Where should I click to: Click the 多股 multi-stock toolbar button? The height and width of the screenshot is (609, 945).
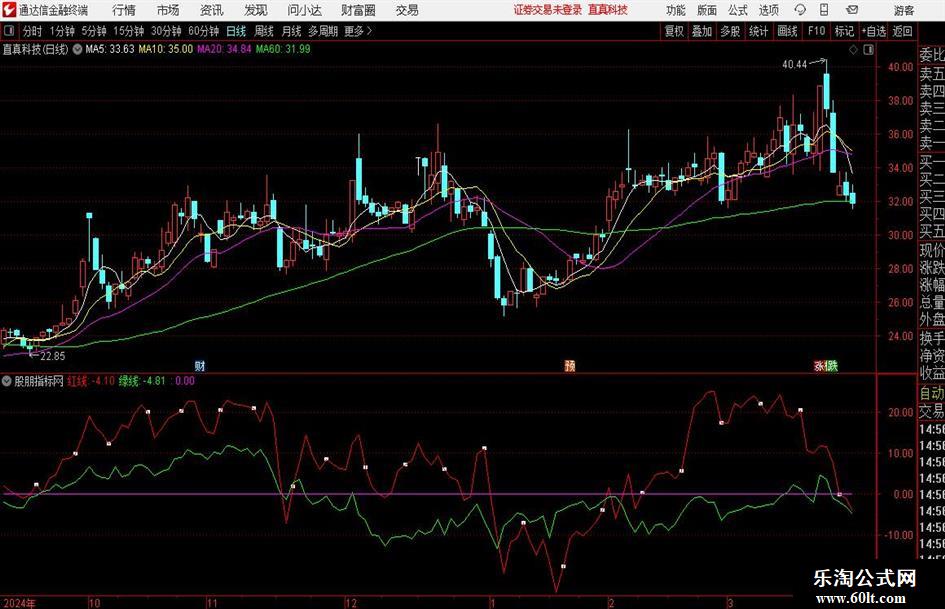click(730, 31)
